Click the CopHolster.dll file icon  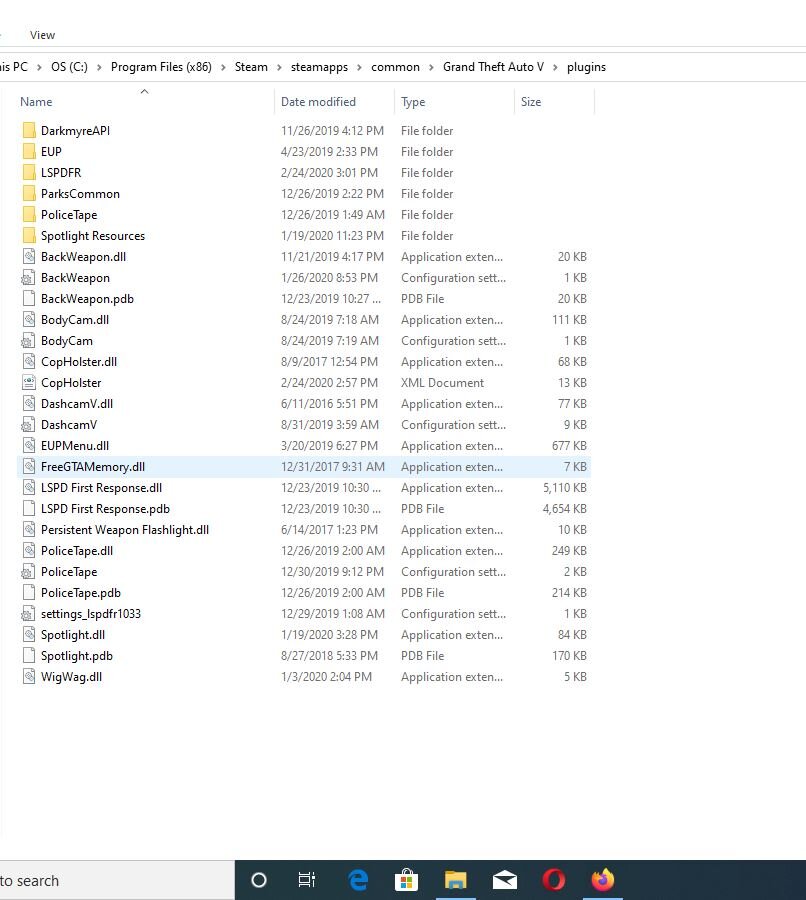[29, 362]
